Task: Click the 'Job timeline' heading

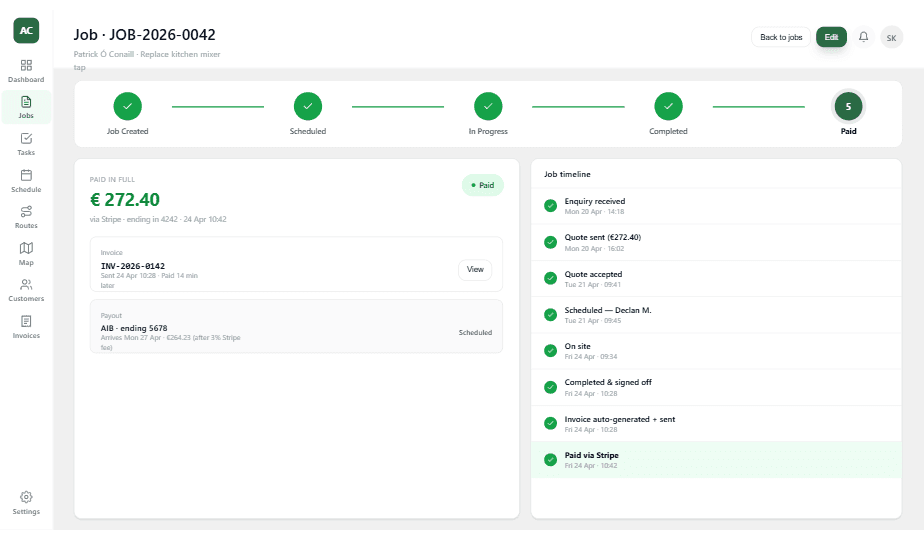Action: coord(567,174)
